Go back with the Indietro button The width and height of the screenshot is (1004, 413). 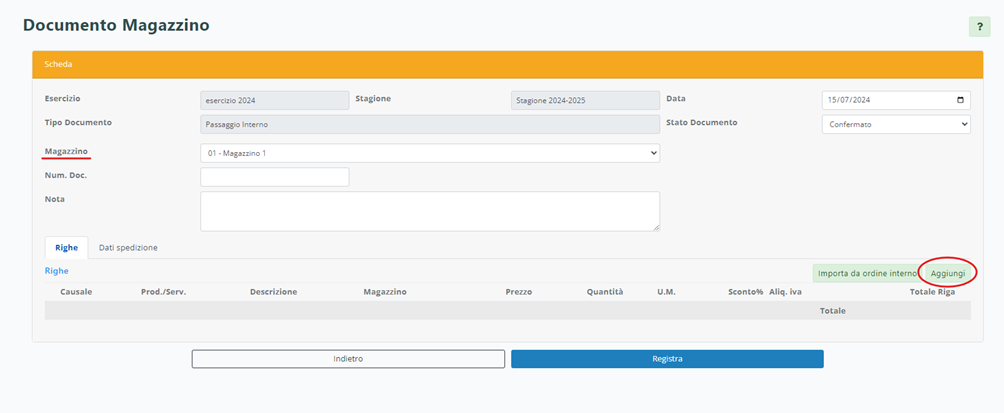(x=348, y=359)
